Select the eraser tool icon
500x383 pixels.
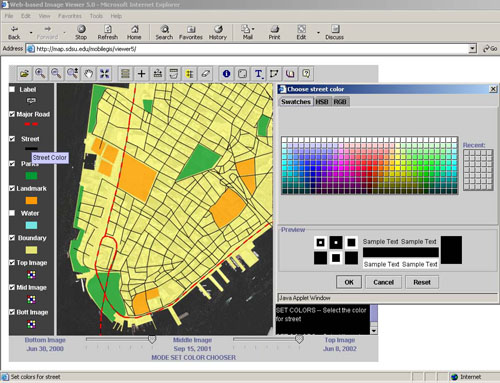click(206, 74)
